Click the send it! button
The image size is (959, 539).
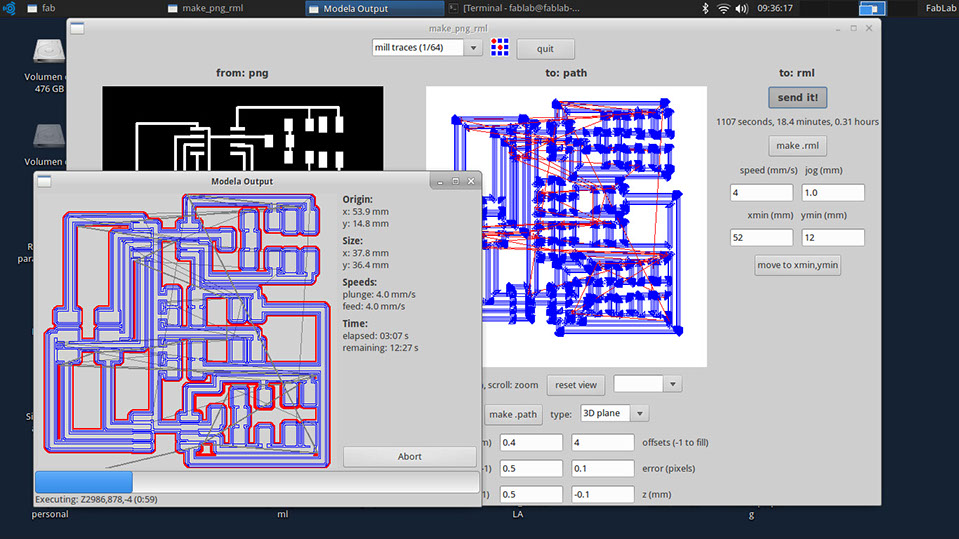797,97
